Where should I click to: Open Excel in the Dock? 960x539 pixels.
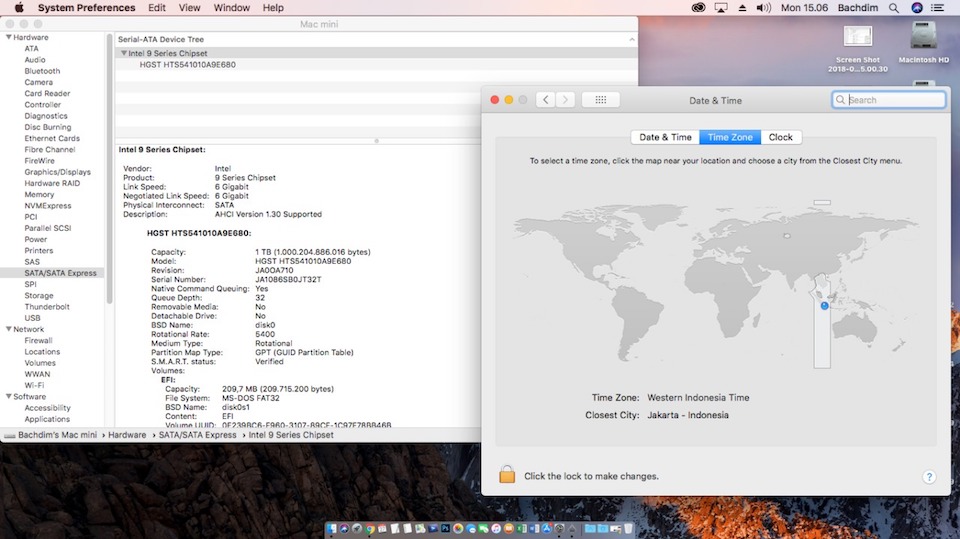point(521,529)
